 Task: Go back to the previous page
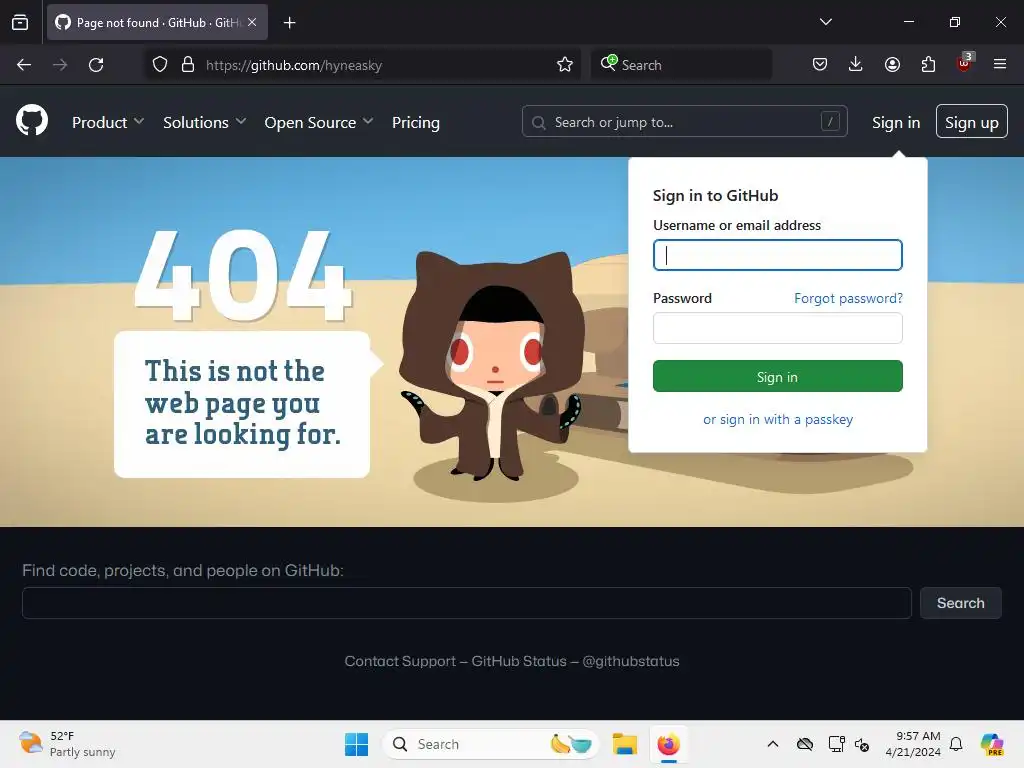(x=24, y=65)
